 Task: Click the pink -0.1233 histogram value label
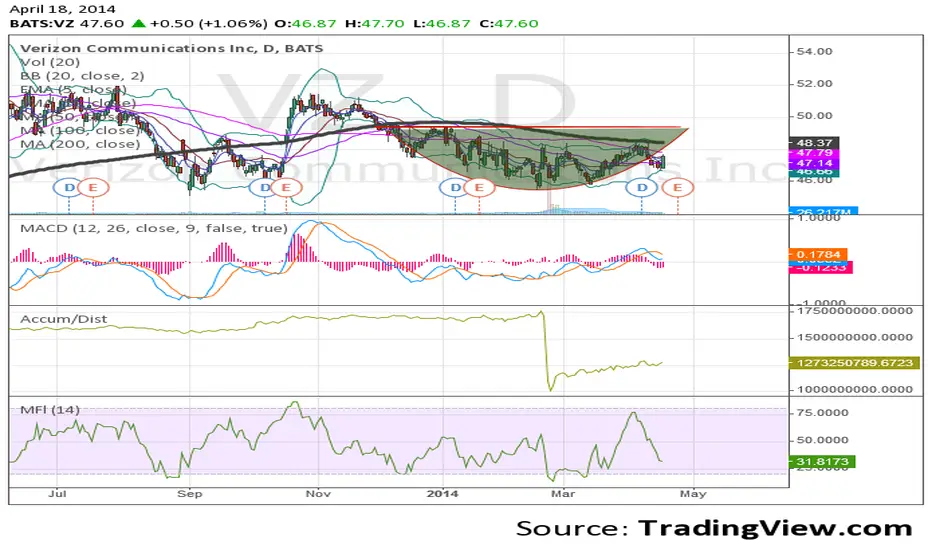(820, 268)
